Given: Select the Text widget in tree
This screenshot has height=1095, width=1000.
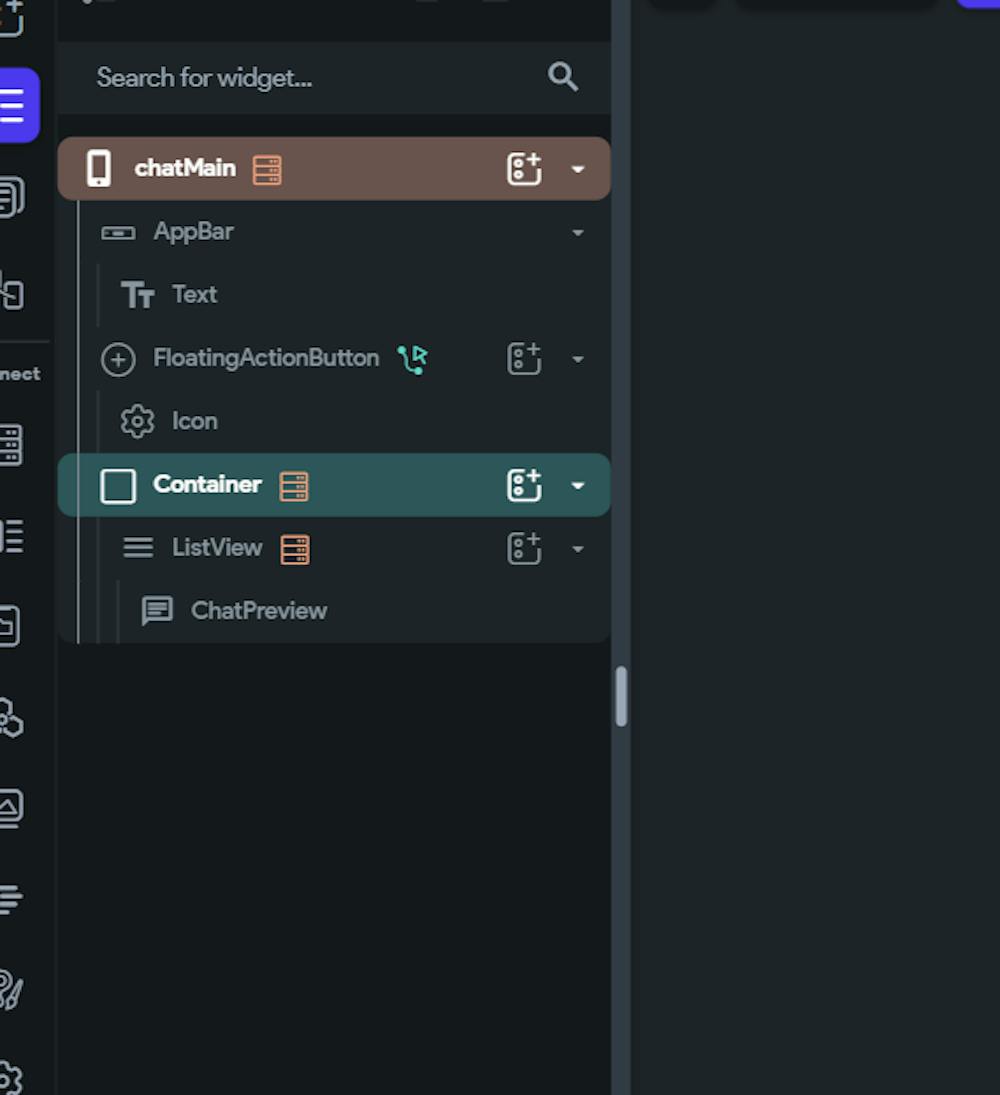Looking at the screenshot, I should [194, 295].
